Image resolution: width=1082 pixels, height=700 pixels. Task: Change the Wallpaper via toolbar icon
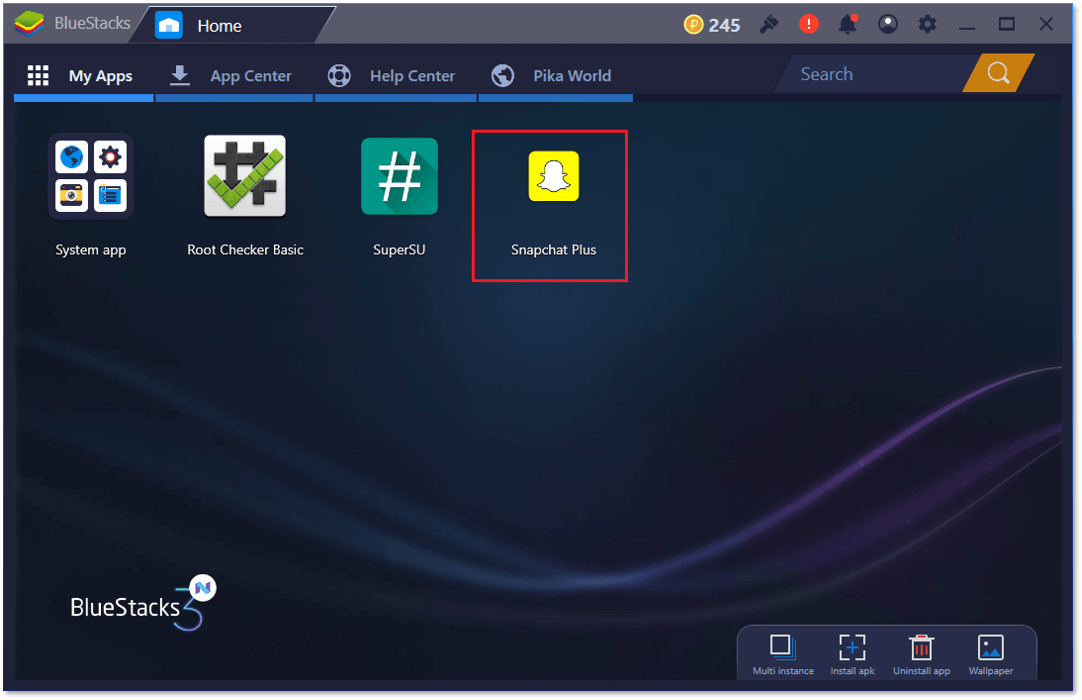click(991, 648)
